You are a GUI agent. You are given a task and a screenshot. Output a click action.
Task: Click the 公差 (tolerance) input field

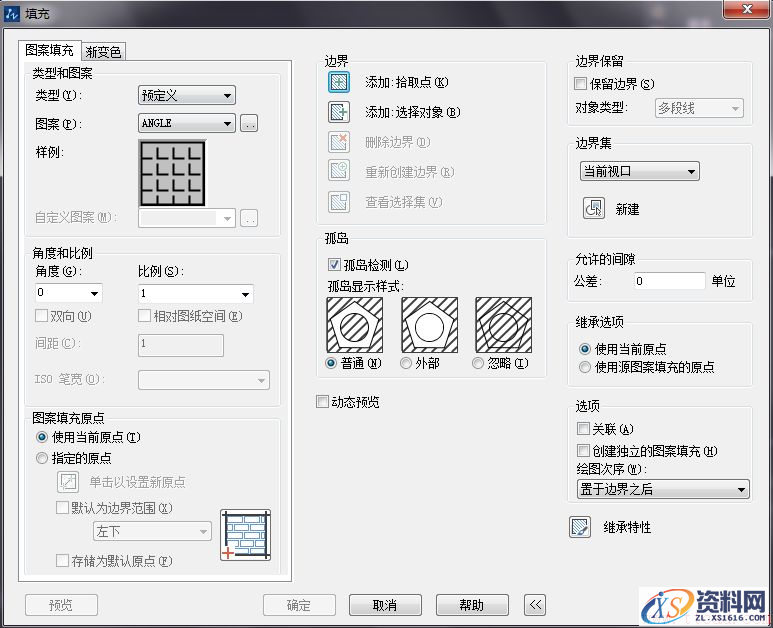(x=670, y=281)
